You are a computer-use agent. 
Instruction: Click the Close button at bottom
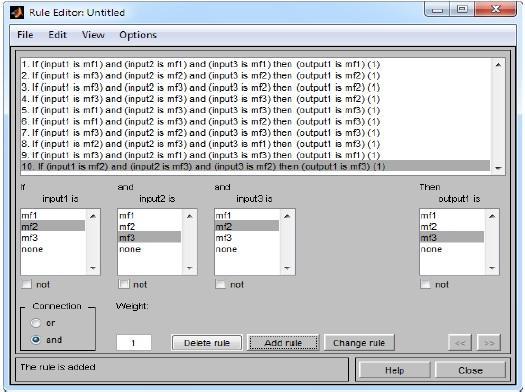(470, 370)
